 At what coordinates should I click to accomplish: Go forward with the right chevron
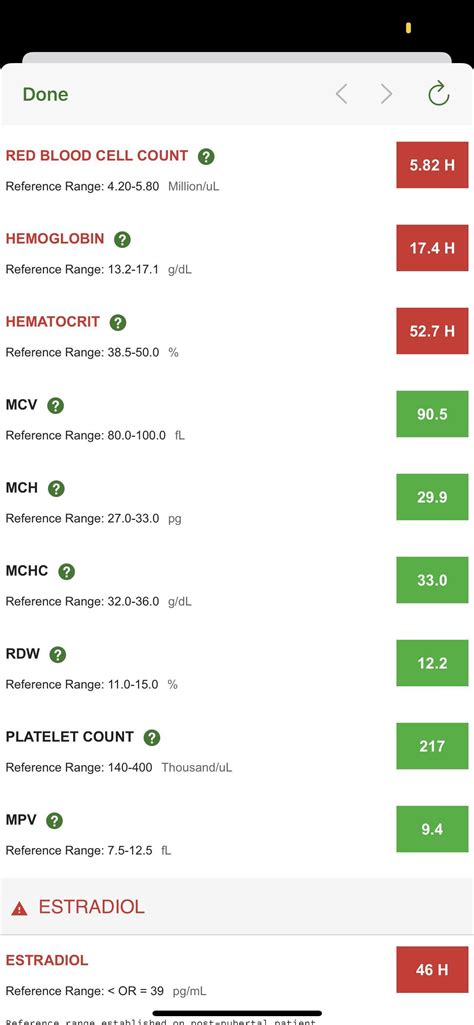pyautogui.click(x=386, y=94)
